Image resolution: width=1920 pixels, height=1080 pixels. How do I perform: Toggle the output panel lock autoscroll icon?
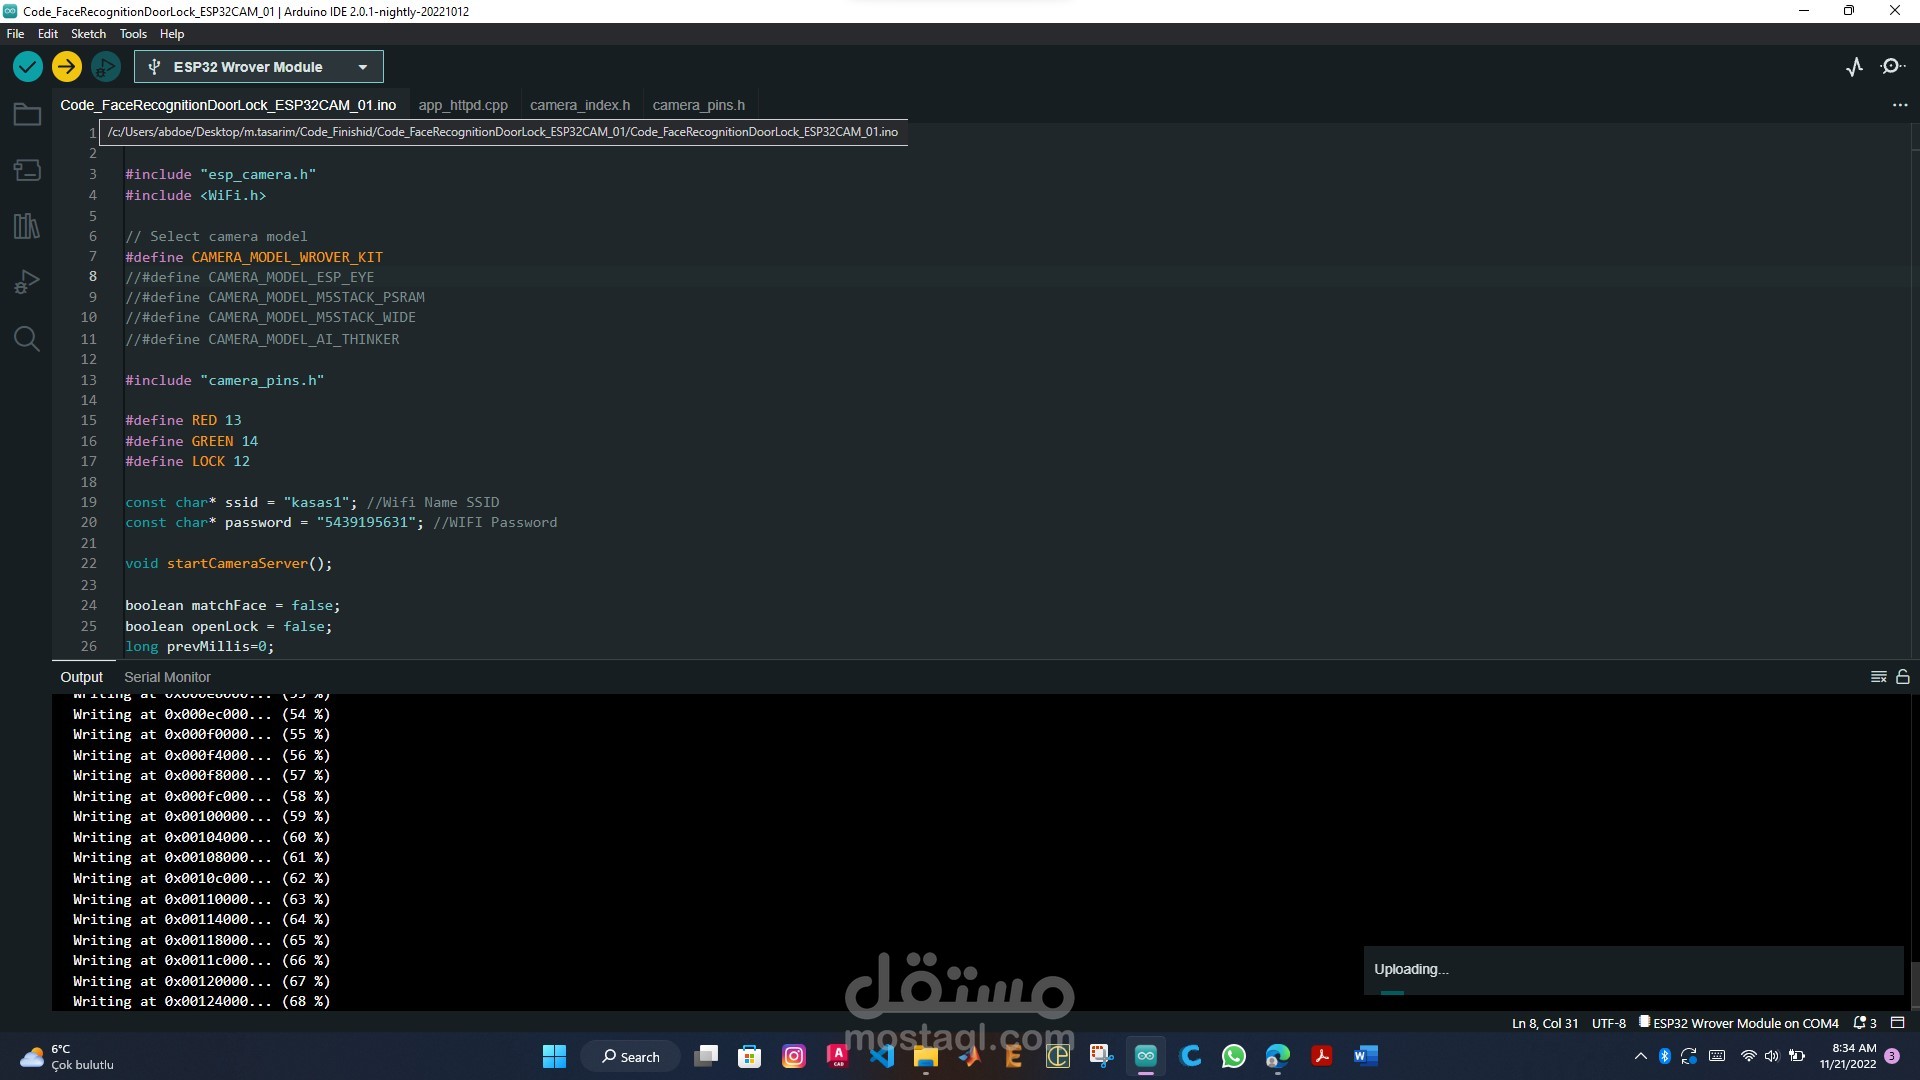point(1903,677)
